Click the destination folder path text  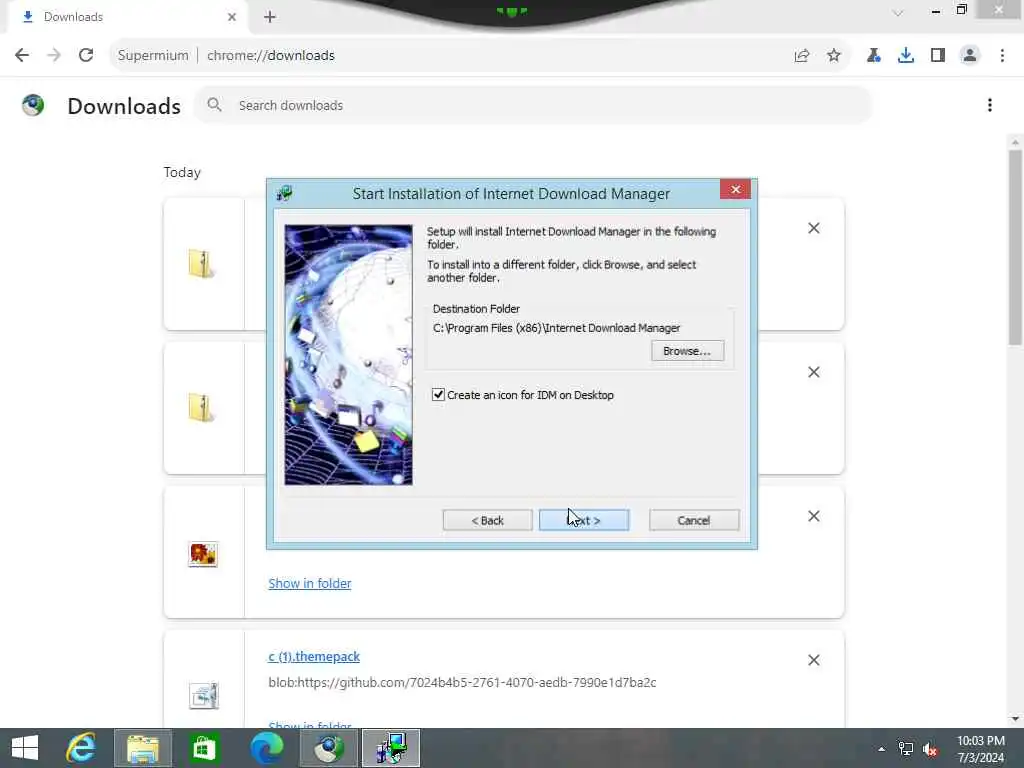point(556,328)
